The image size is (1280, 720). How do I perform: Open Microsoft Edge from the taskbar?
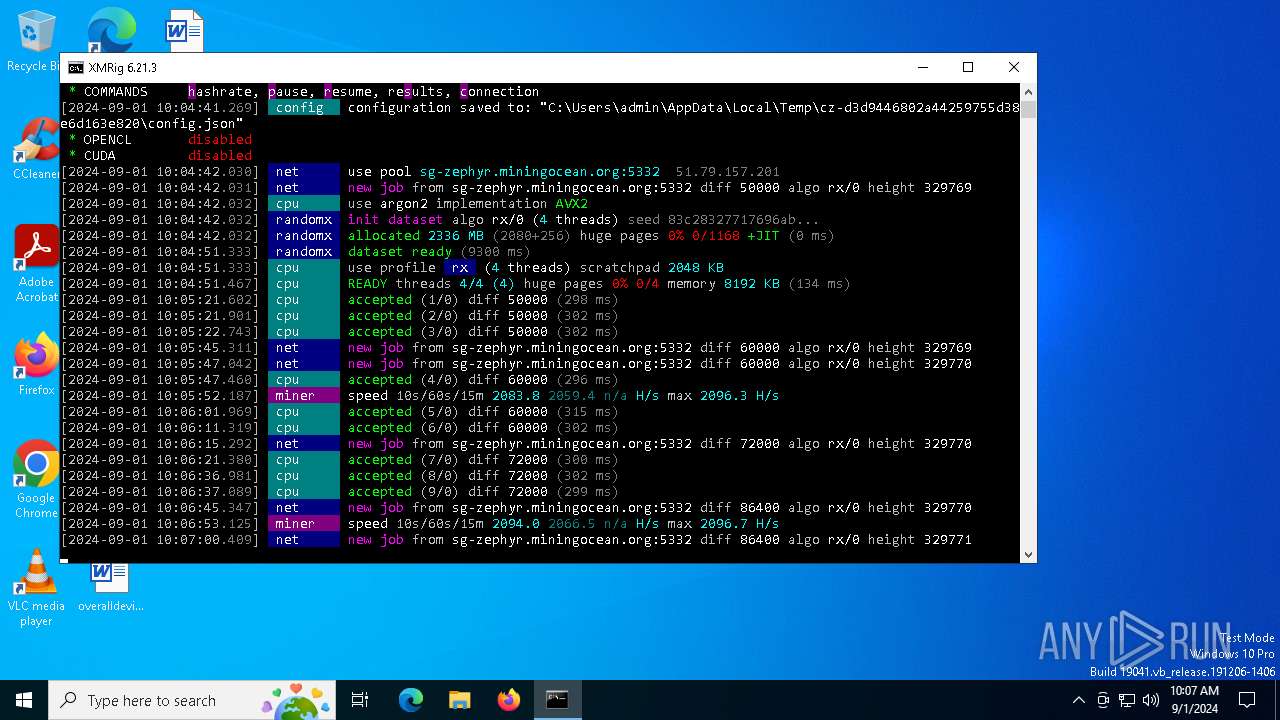coord(411,700)
